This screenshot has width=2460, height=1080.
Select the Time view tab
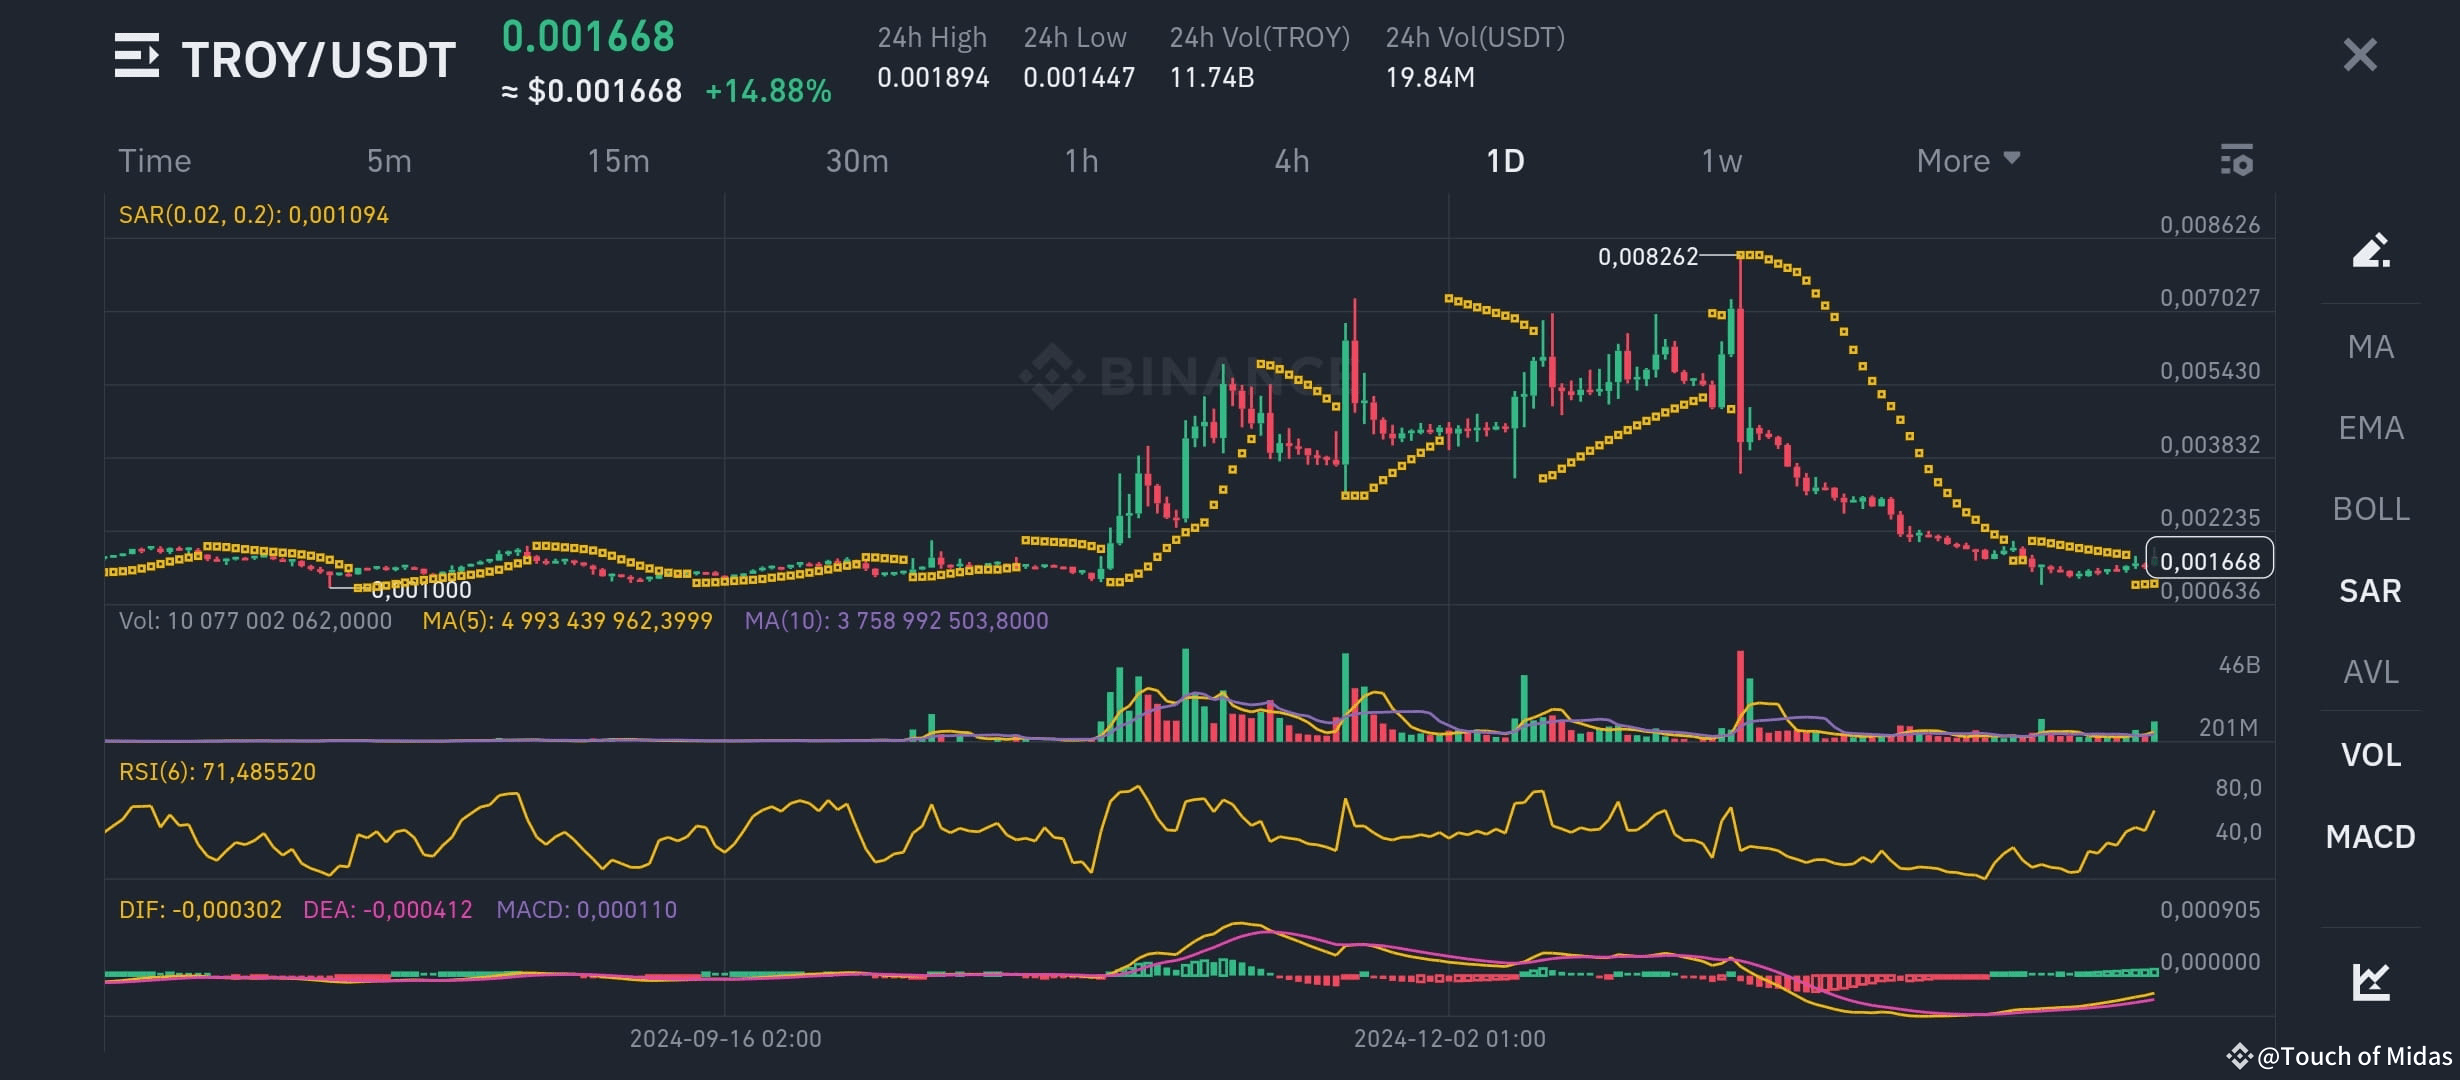click(154, 160)
